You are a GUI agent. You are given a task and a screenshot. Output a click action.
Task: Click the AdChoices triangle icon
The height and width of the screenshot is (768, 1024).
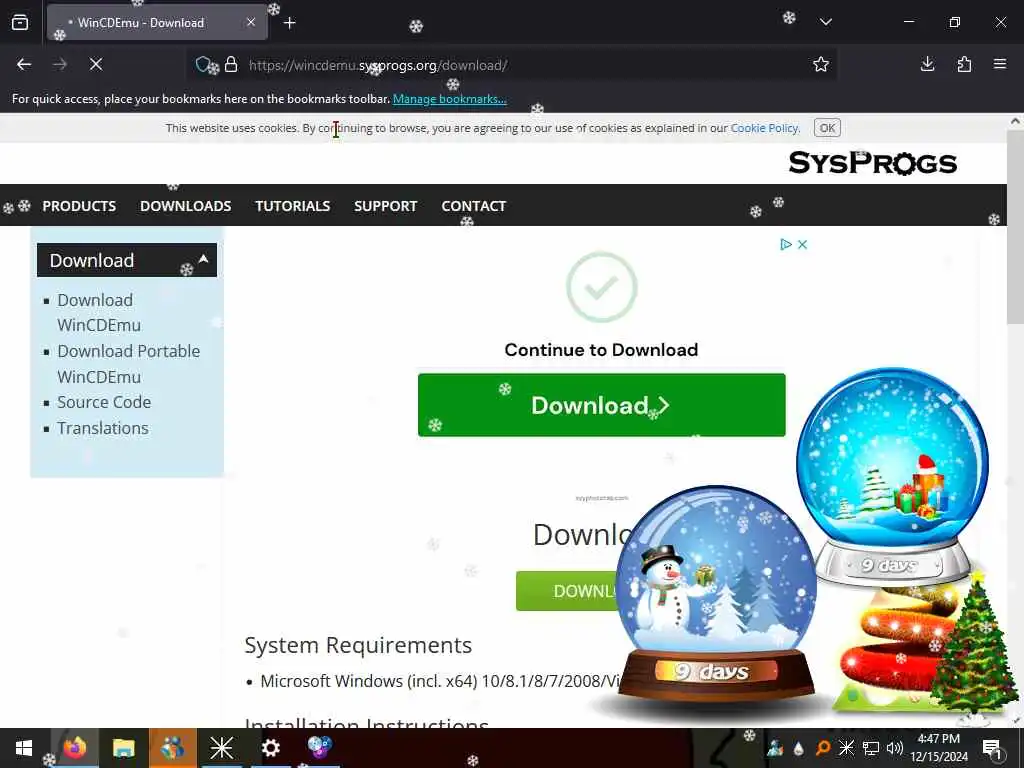tap(786, 244)
